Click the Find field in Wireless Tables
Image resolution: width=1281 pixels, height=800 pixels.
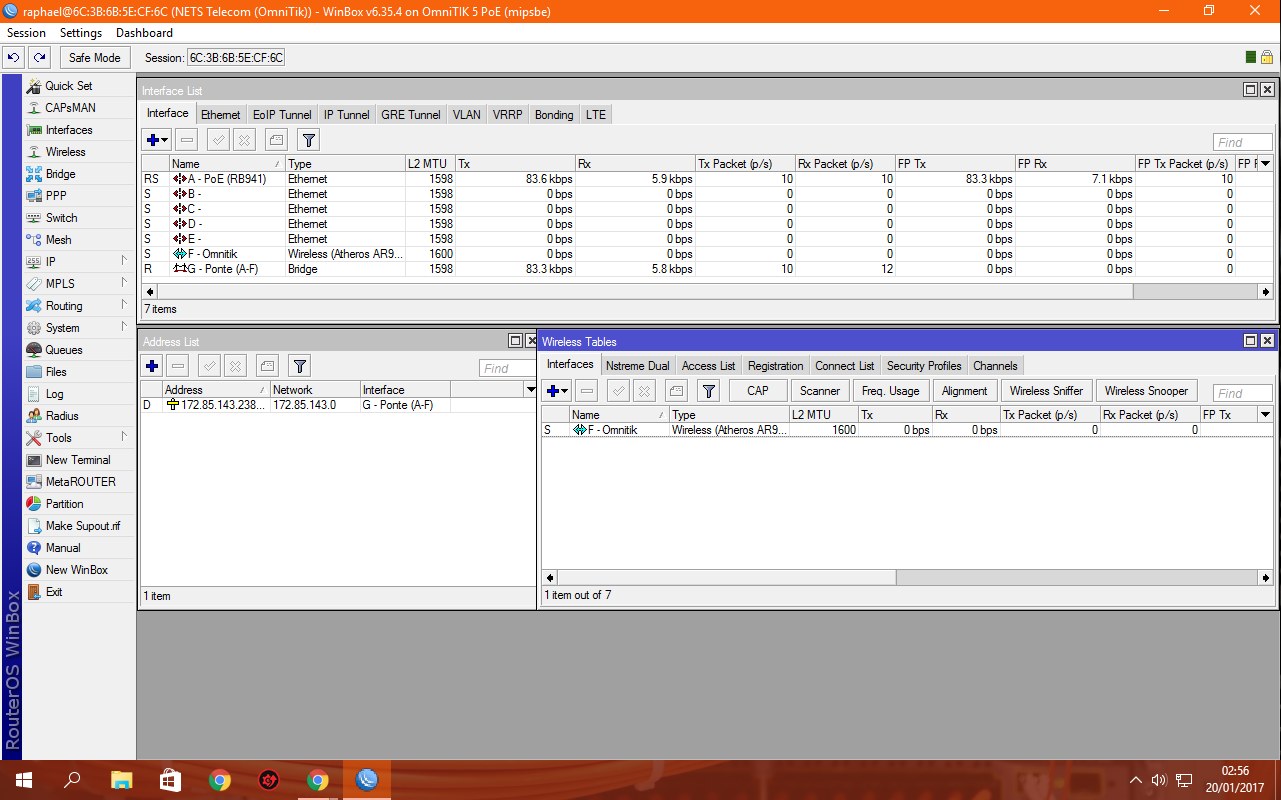(1243, 393)
